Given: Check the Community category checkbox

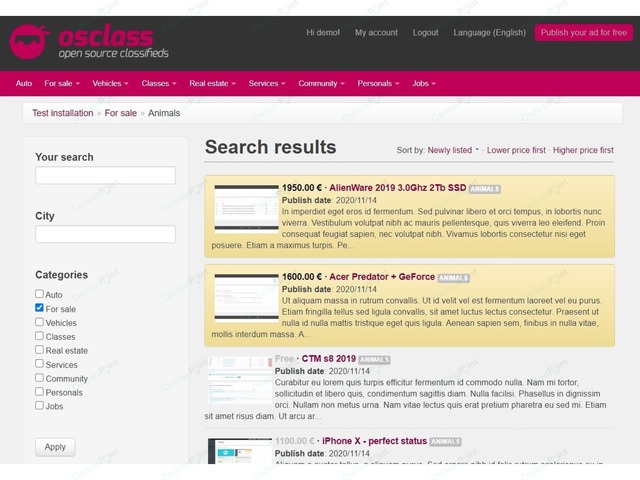Looking at the screenshot, I should (39, 378).
